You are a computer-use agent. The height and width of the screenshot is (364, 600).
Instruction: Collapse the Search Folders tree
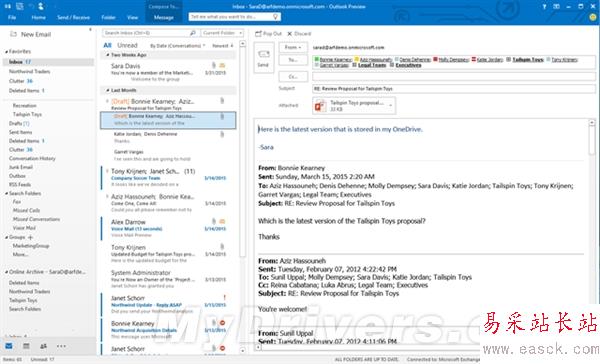point(7,194)
